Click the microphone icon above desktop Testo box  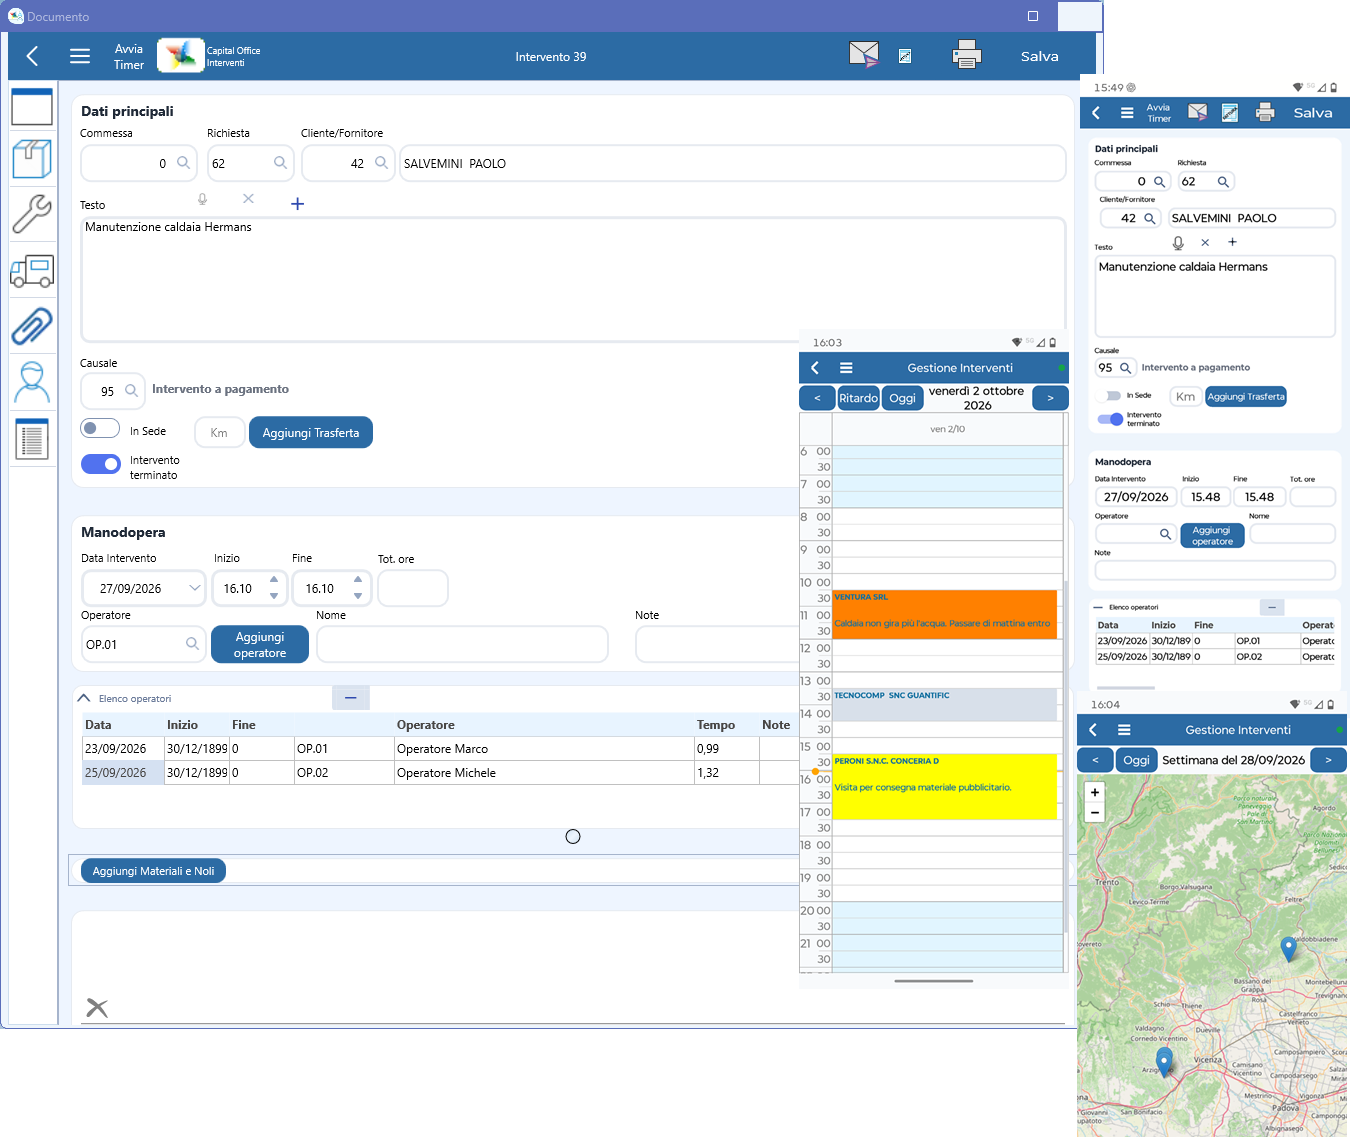pos(202,200)
